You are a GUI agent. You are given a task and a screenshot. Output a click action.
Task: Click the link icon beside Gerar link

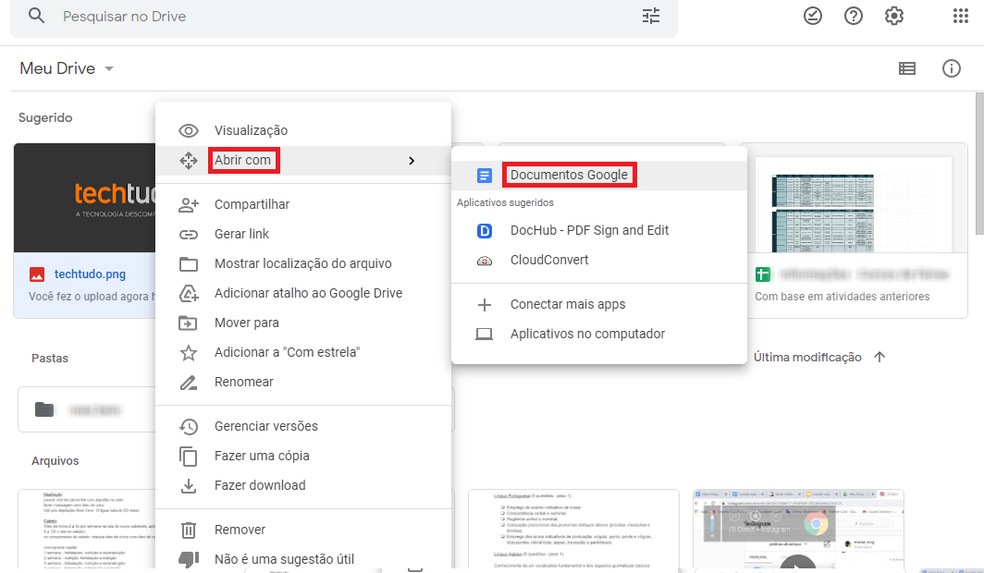tap(188, 234)
